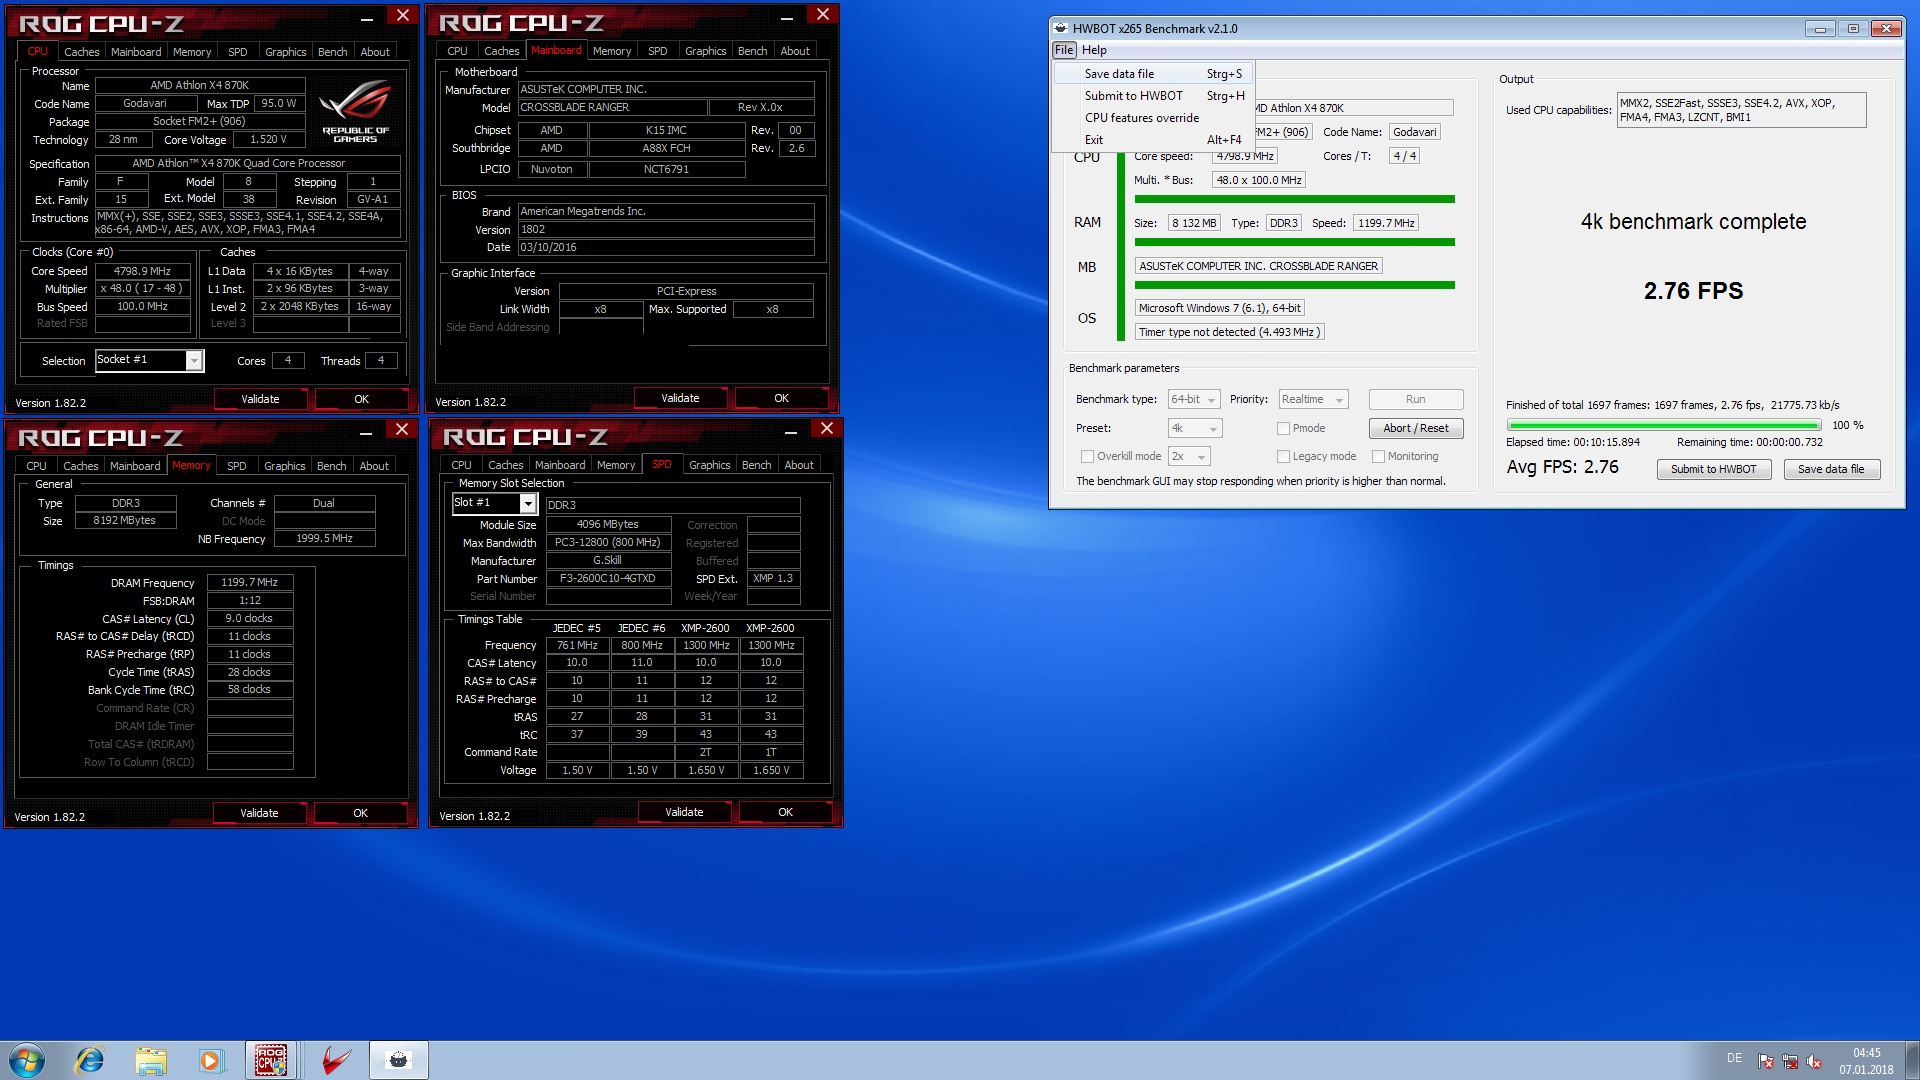The width and height of the screenshot is (1920, 1080).
Task: Switch to CPU tab in SPD CPU-Z window
Action: click(x=461, y=465)
